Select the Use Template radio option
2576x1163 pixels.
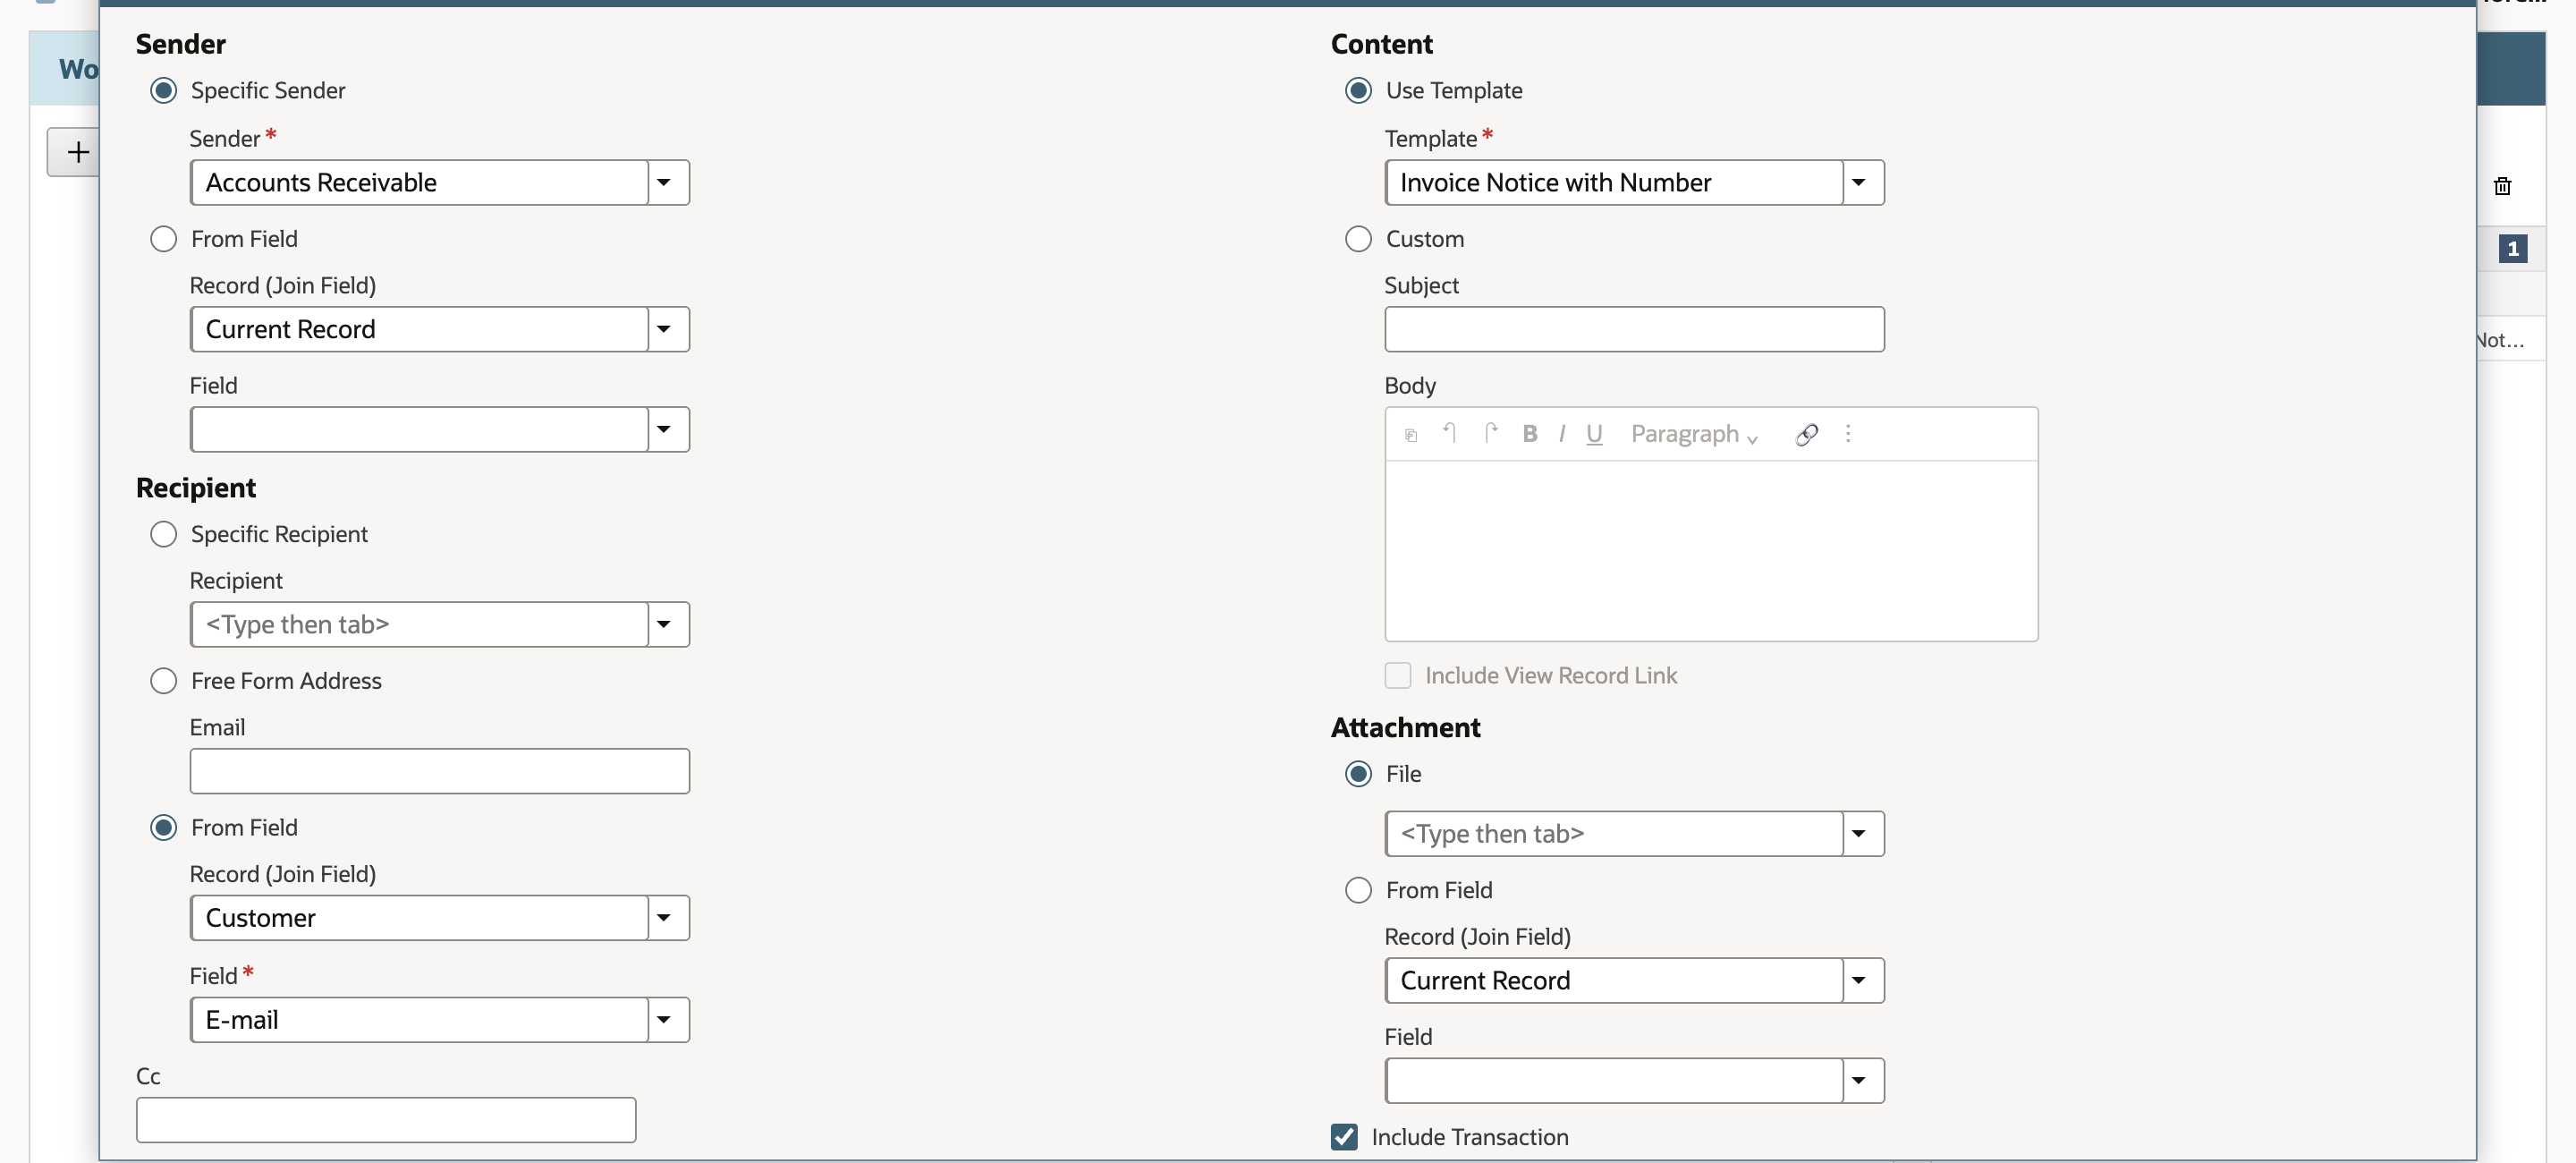pos(1358,90)
